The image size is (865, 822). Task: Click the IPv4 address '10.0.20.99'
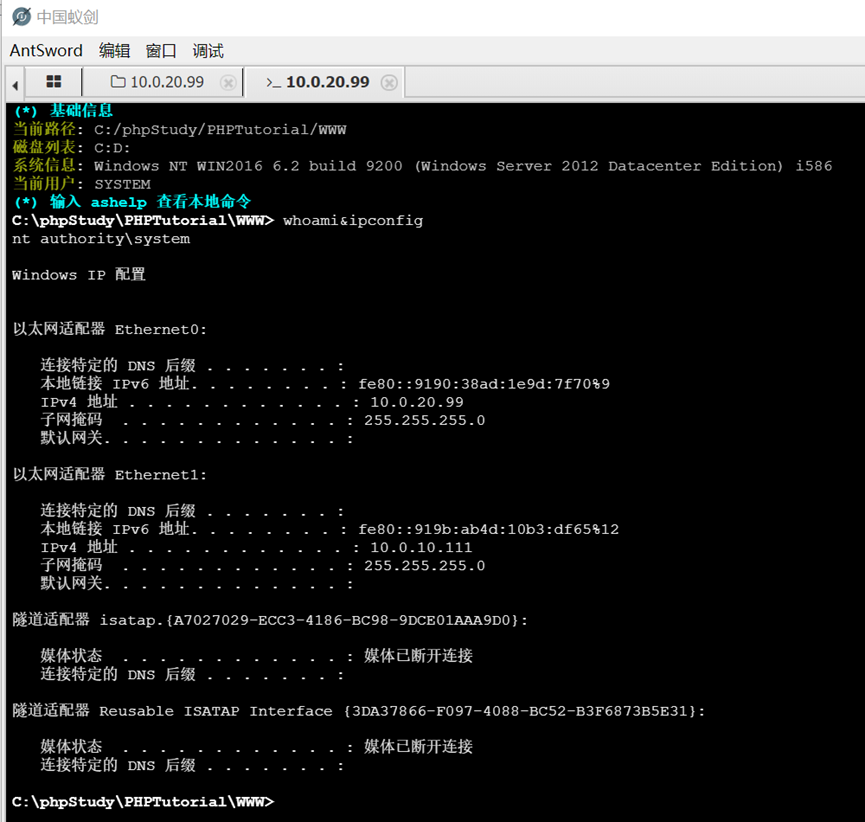point(417,402)
